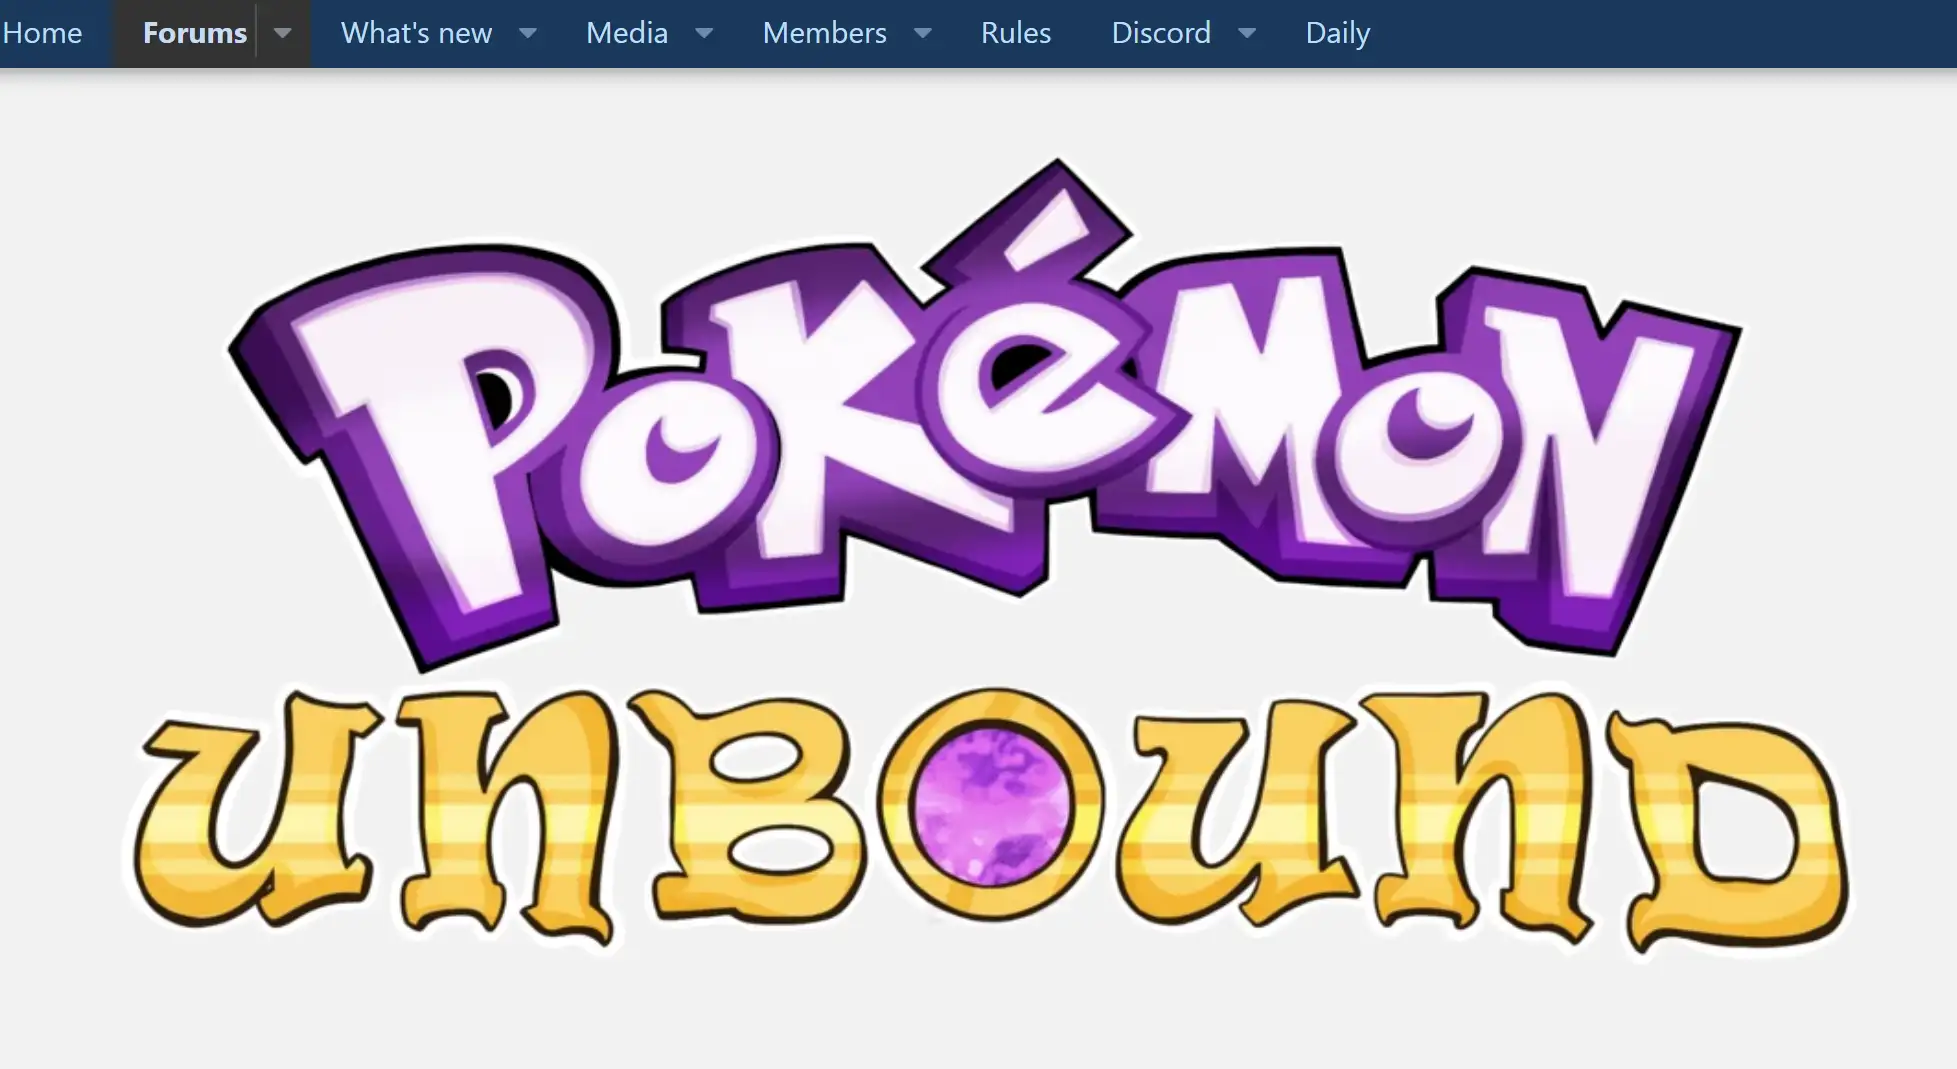Expand the Members dropdown arrow
1957x1069 pixels.
[x=923, y=33]
